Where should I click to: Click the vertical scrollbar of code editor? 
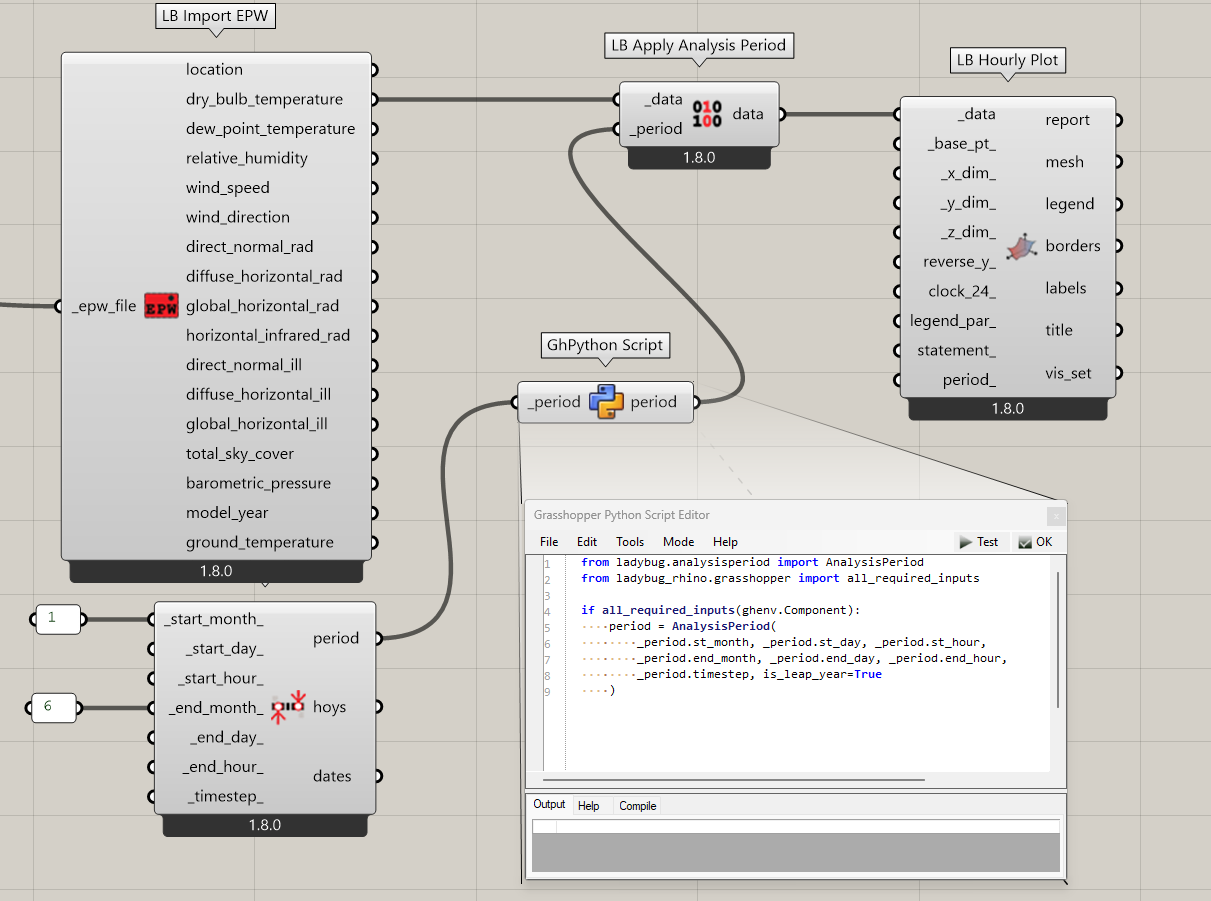1058,640
